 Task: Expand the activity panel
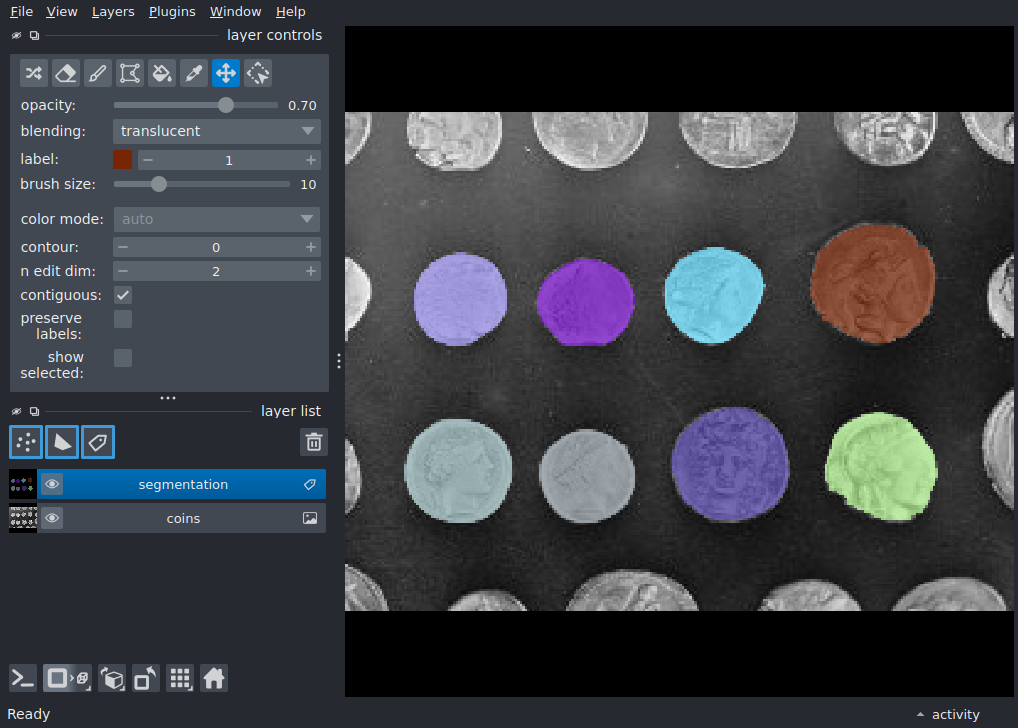[948, 714]
